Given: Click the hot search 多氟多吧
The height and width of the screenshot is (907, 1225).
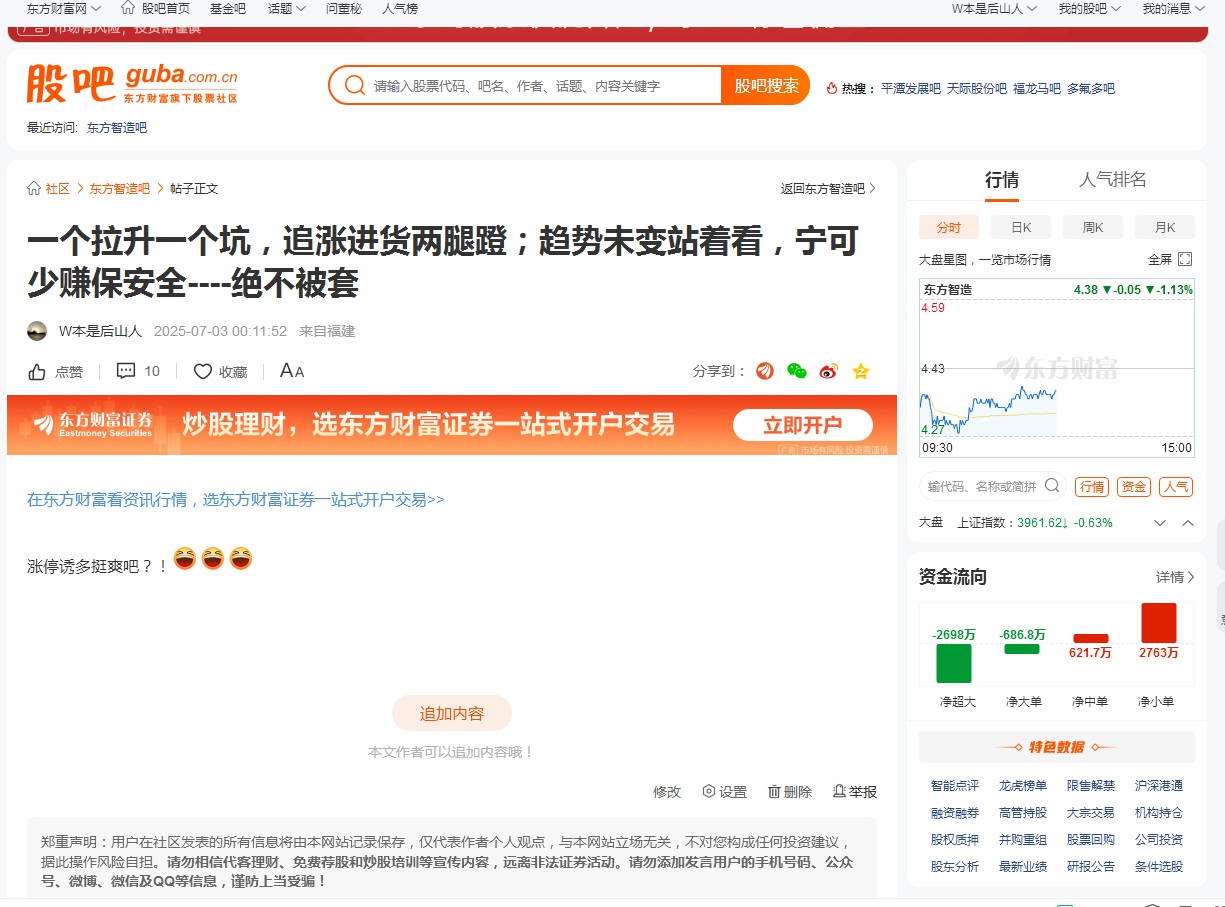Looking at the screenshot, I should tap(1091, 88).
